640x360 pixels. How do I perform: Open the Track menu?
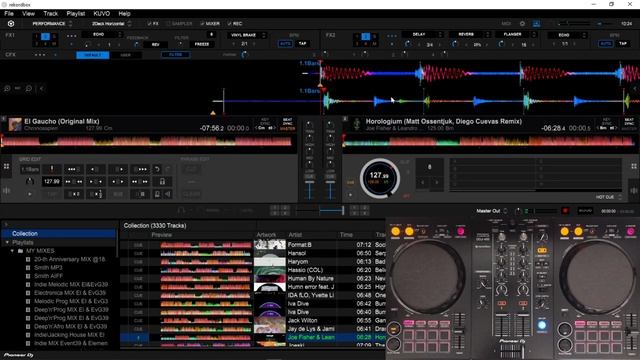coord(51,13)
